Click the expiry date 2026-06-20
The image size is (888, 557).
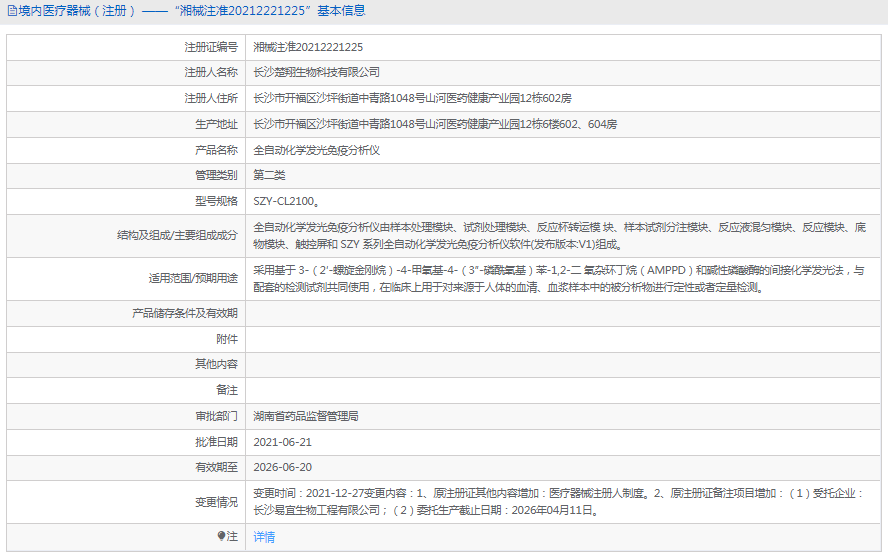pyautogui.click(x=283, y=467)
